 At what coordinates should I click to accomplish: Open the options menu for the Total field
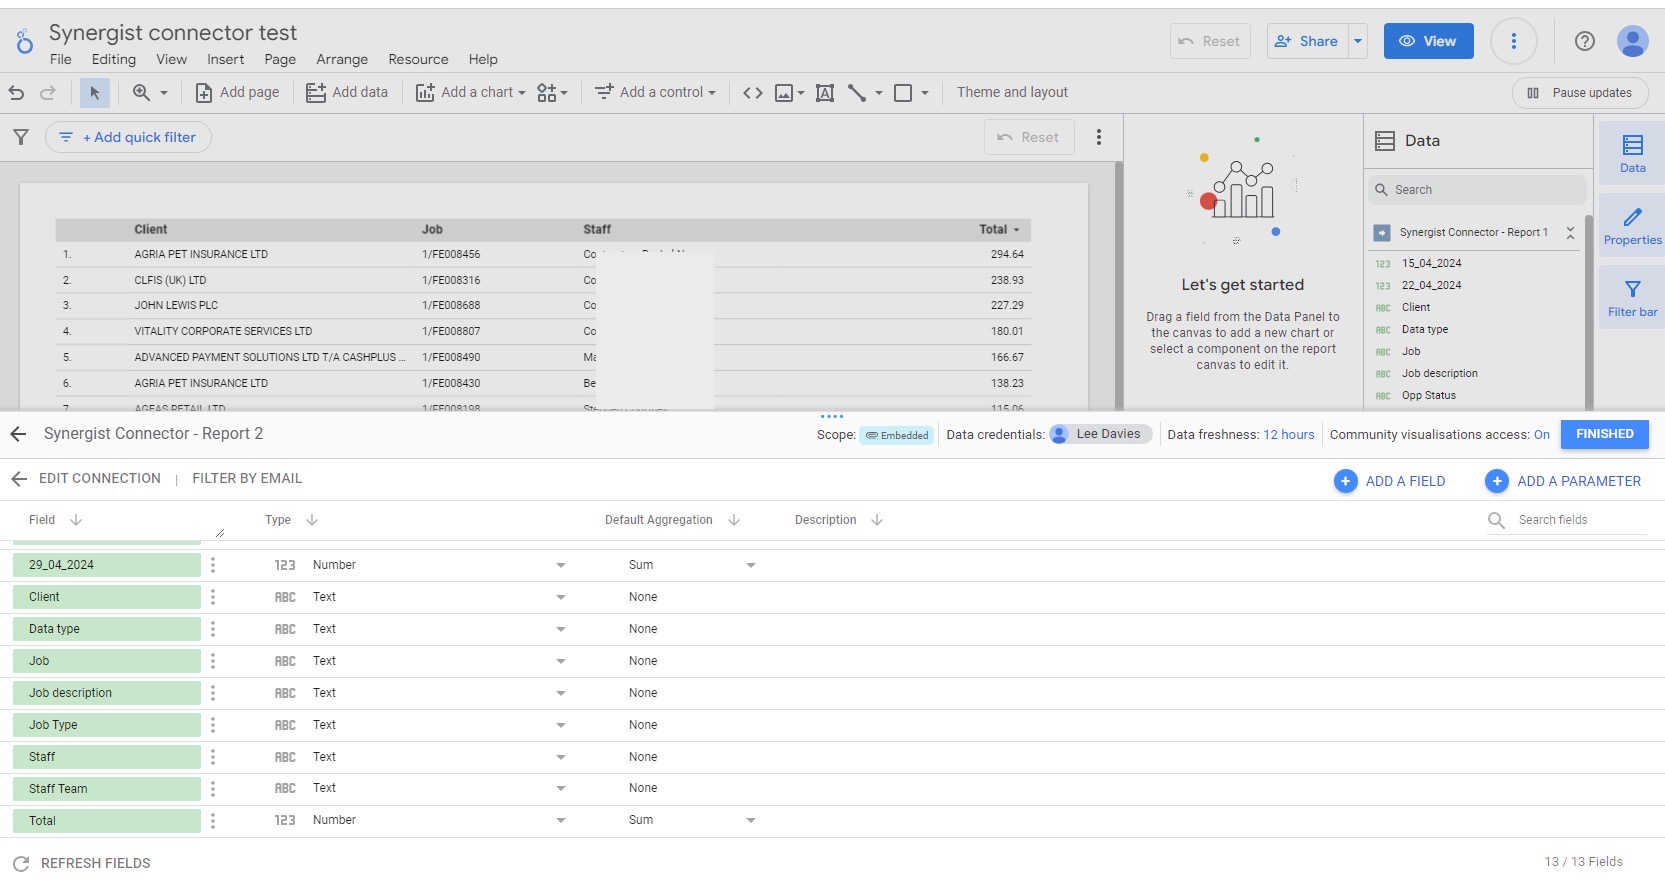click(213, 821)
